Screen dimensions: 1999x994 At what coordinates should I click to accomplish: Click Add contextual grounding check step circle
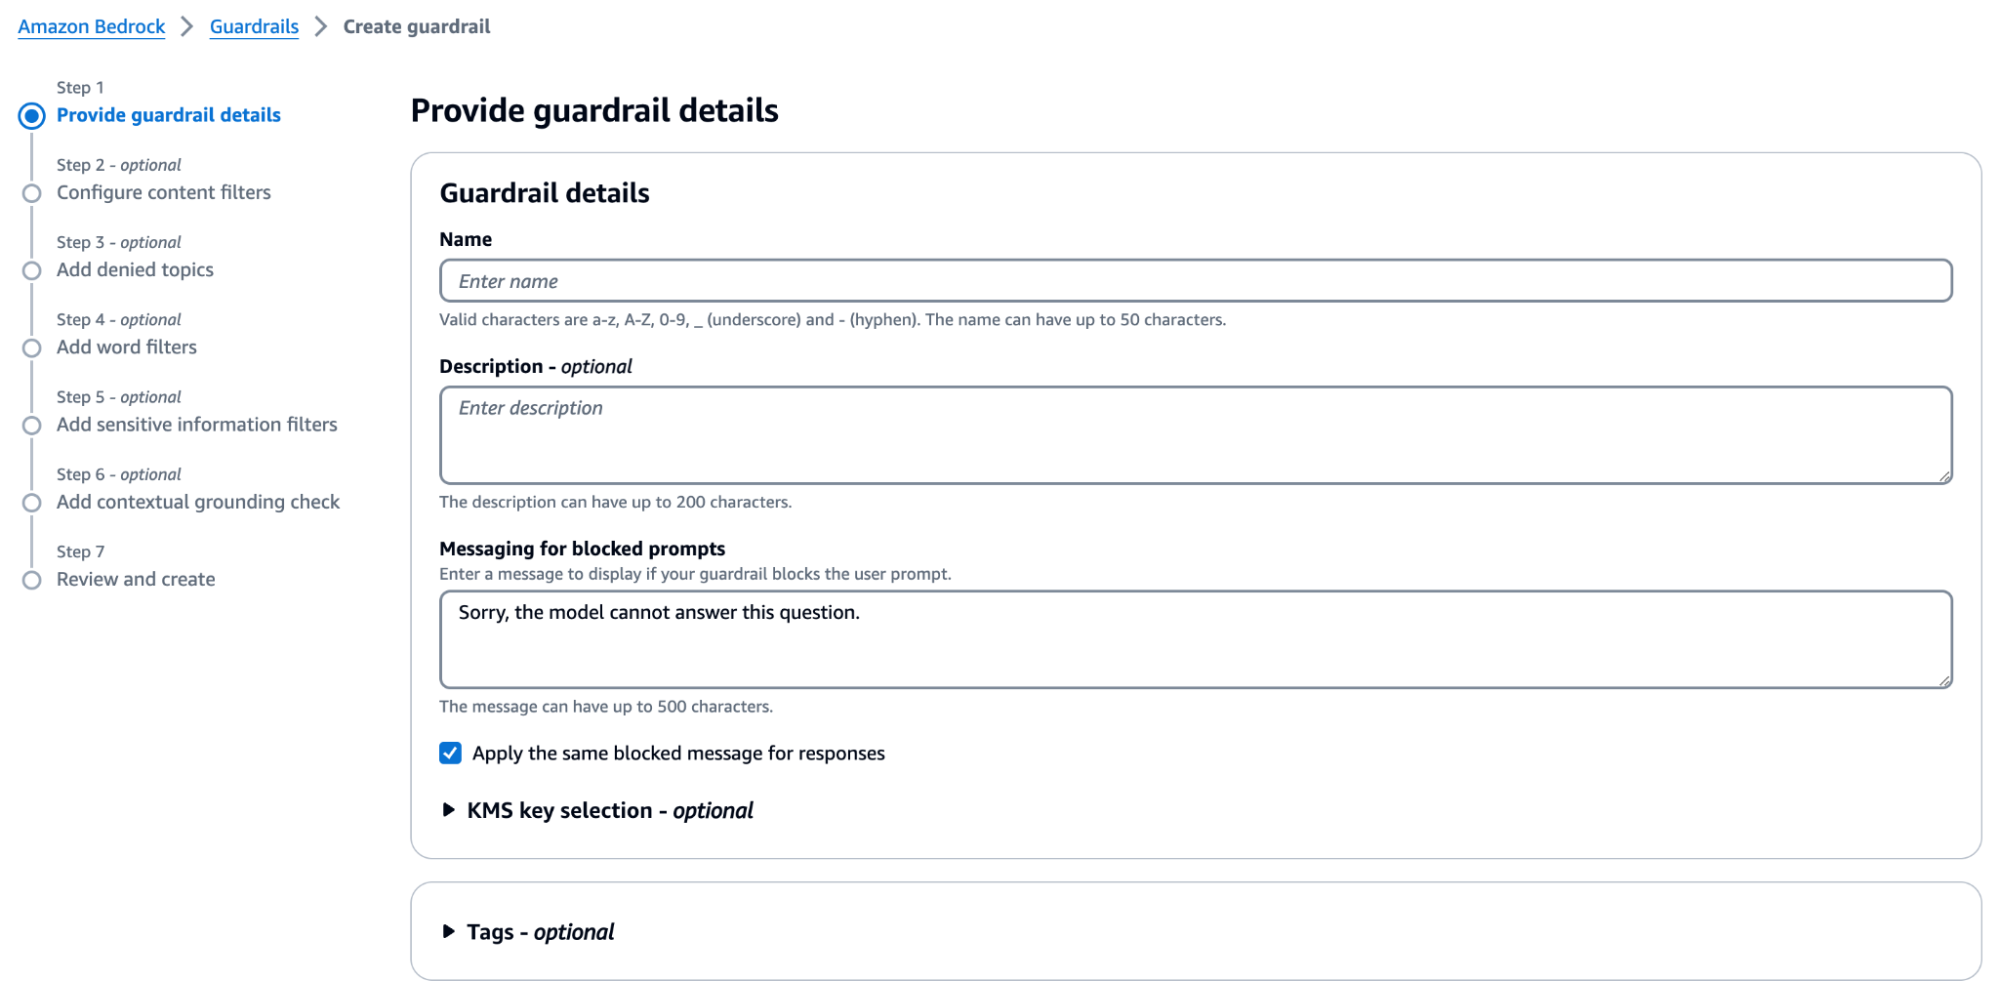32,502
